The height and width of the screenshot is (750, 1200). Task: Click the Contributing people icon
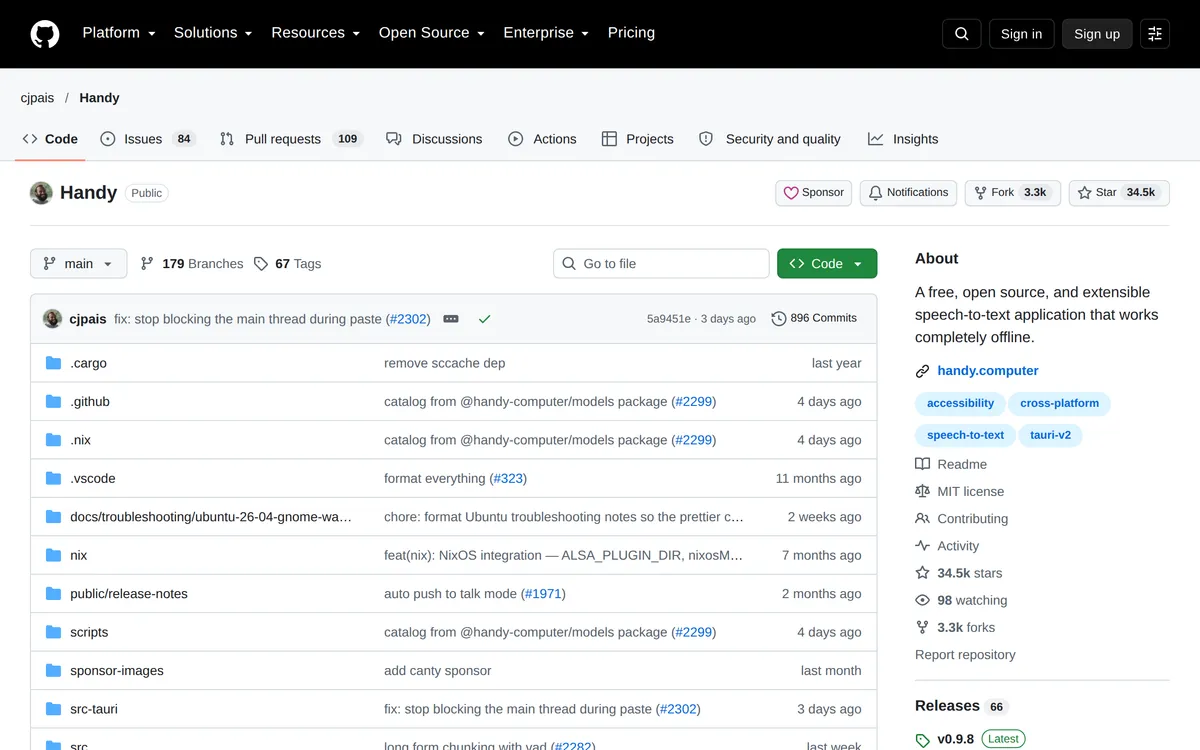[923, 519]
